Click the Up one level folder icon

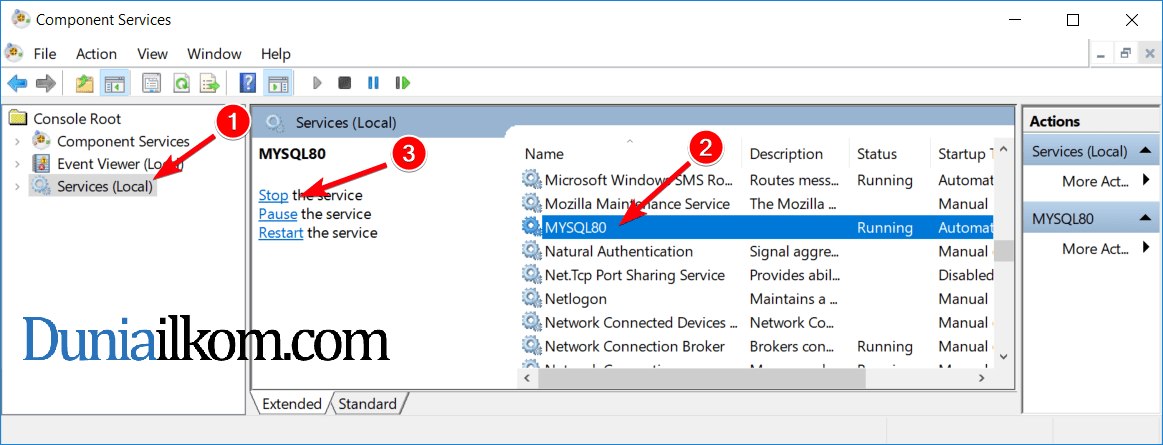[x=85, y=83]
